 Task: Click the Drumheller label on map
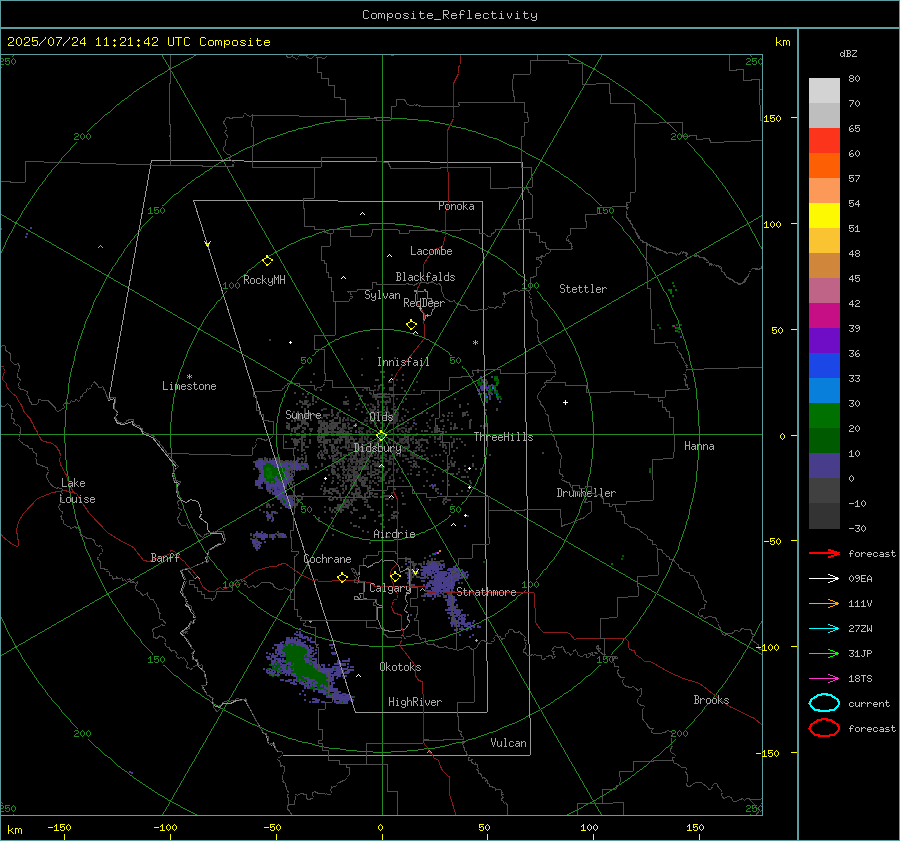pos(586,493)
